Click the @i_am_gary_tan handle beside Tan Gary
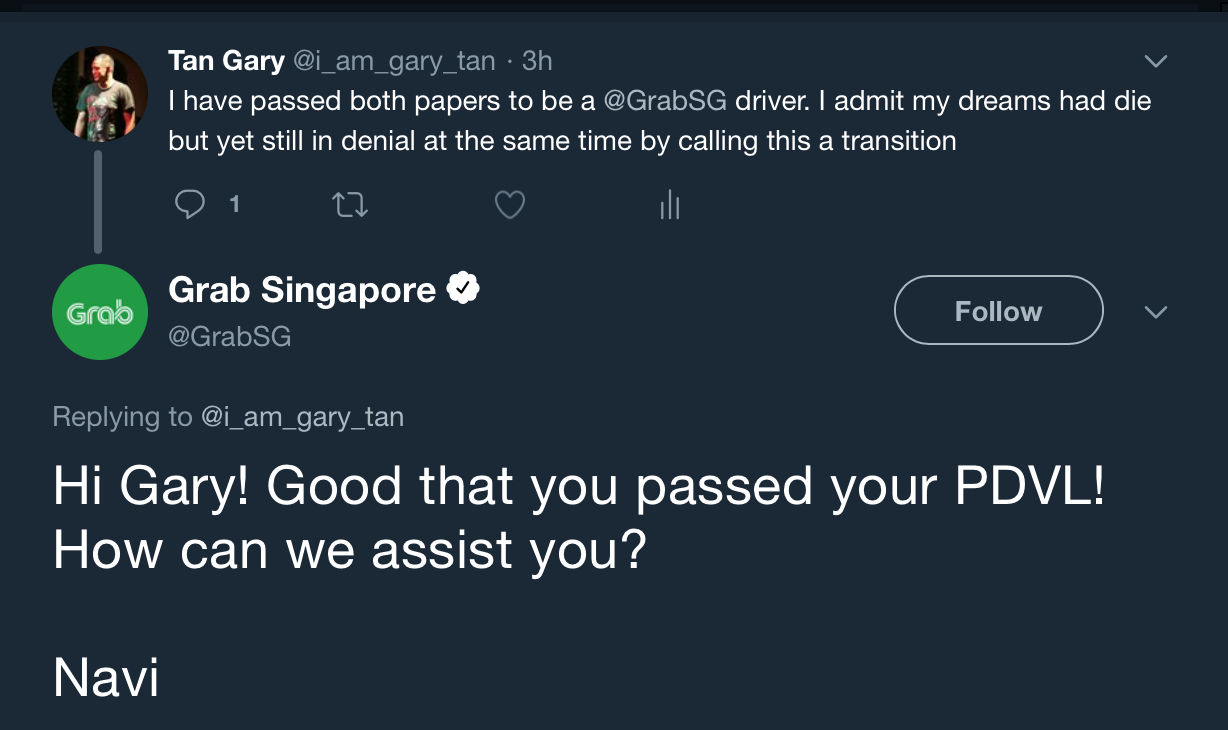 click(x=393, y=62)
